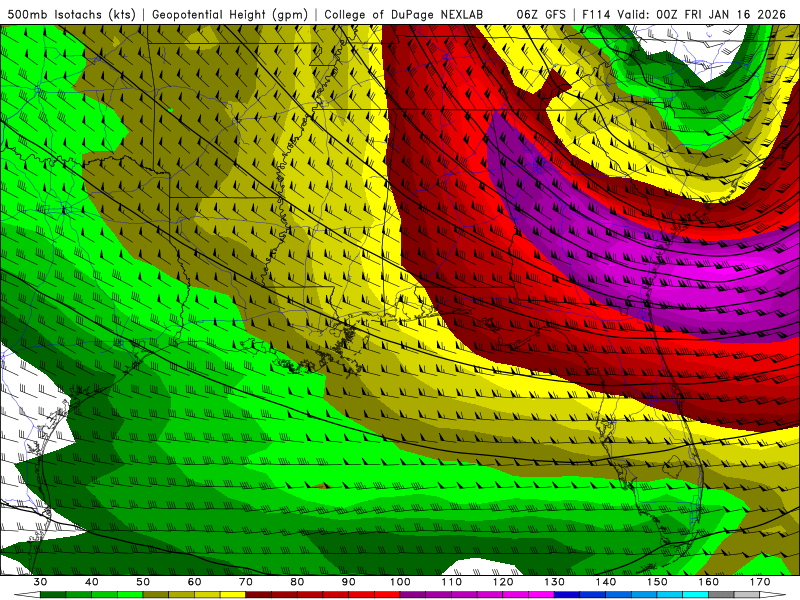Viewport: 800px width, 600px height.
Task: Click the '160' legend label
Action: [709, 582]
